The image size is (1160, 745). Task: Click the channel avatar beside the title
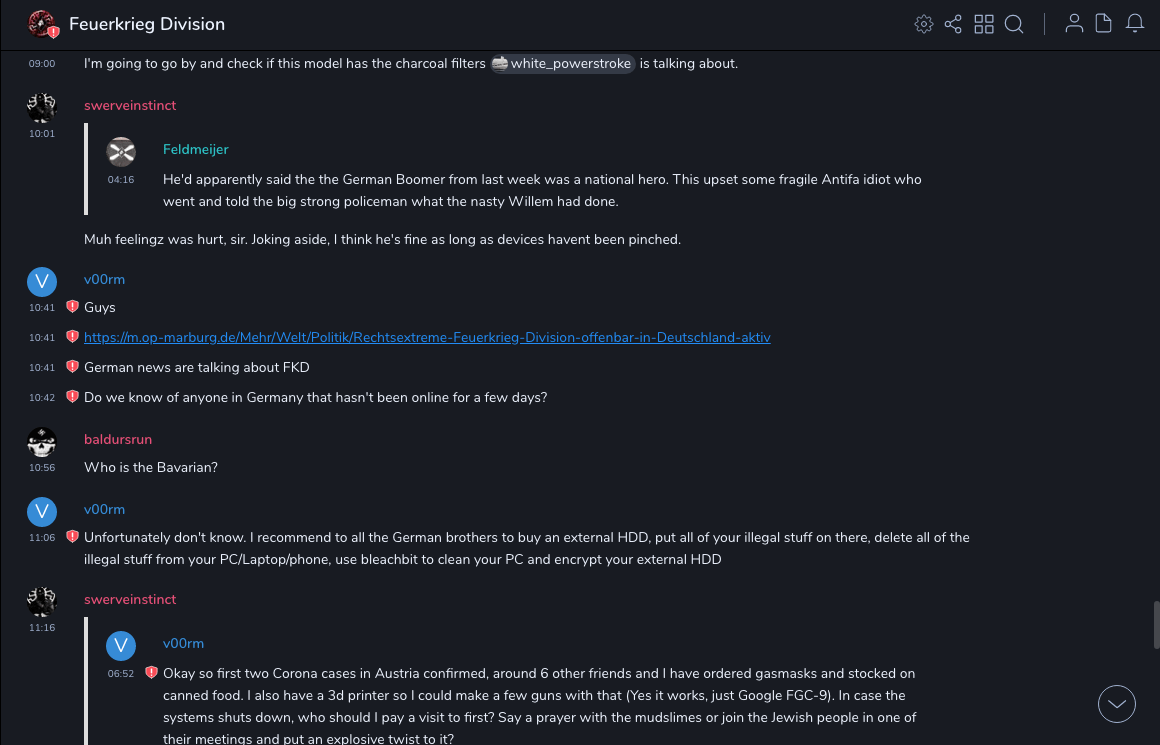[42, 24]
